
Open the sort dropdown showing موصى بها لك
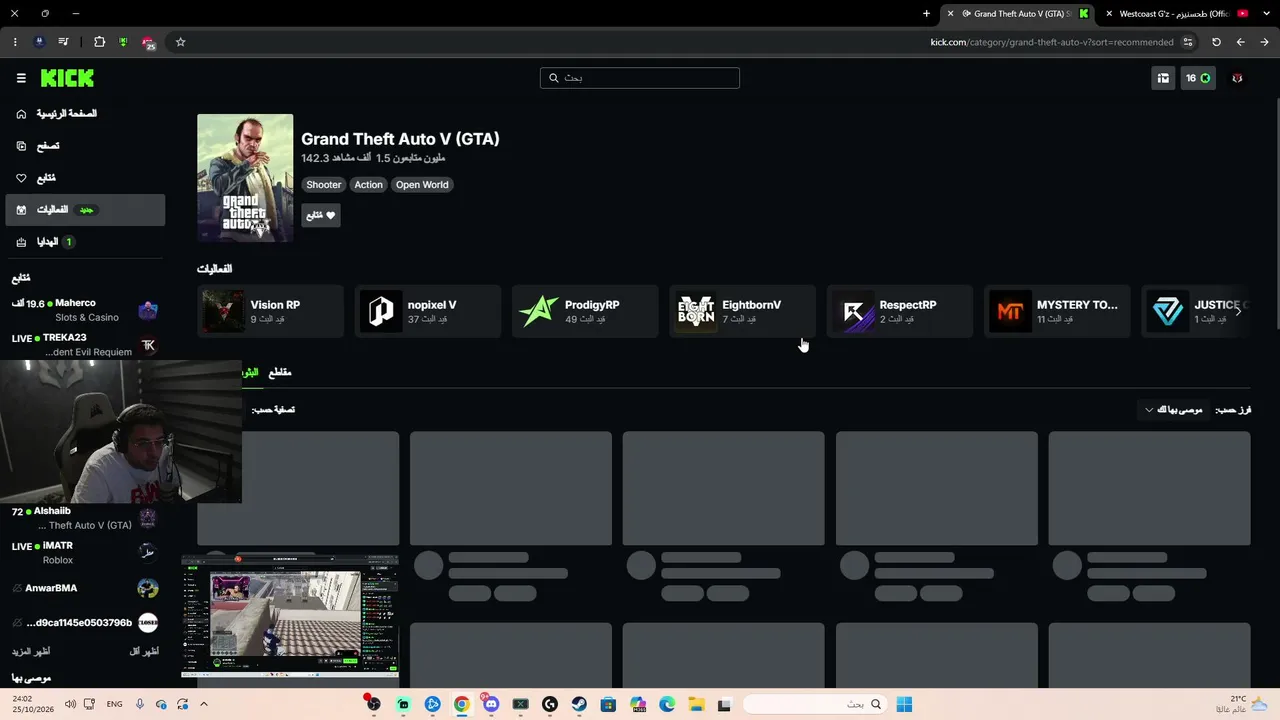coord(1174,410)
